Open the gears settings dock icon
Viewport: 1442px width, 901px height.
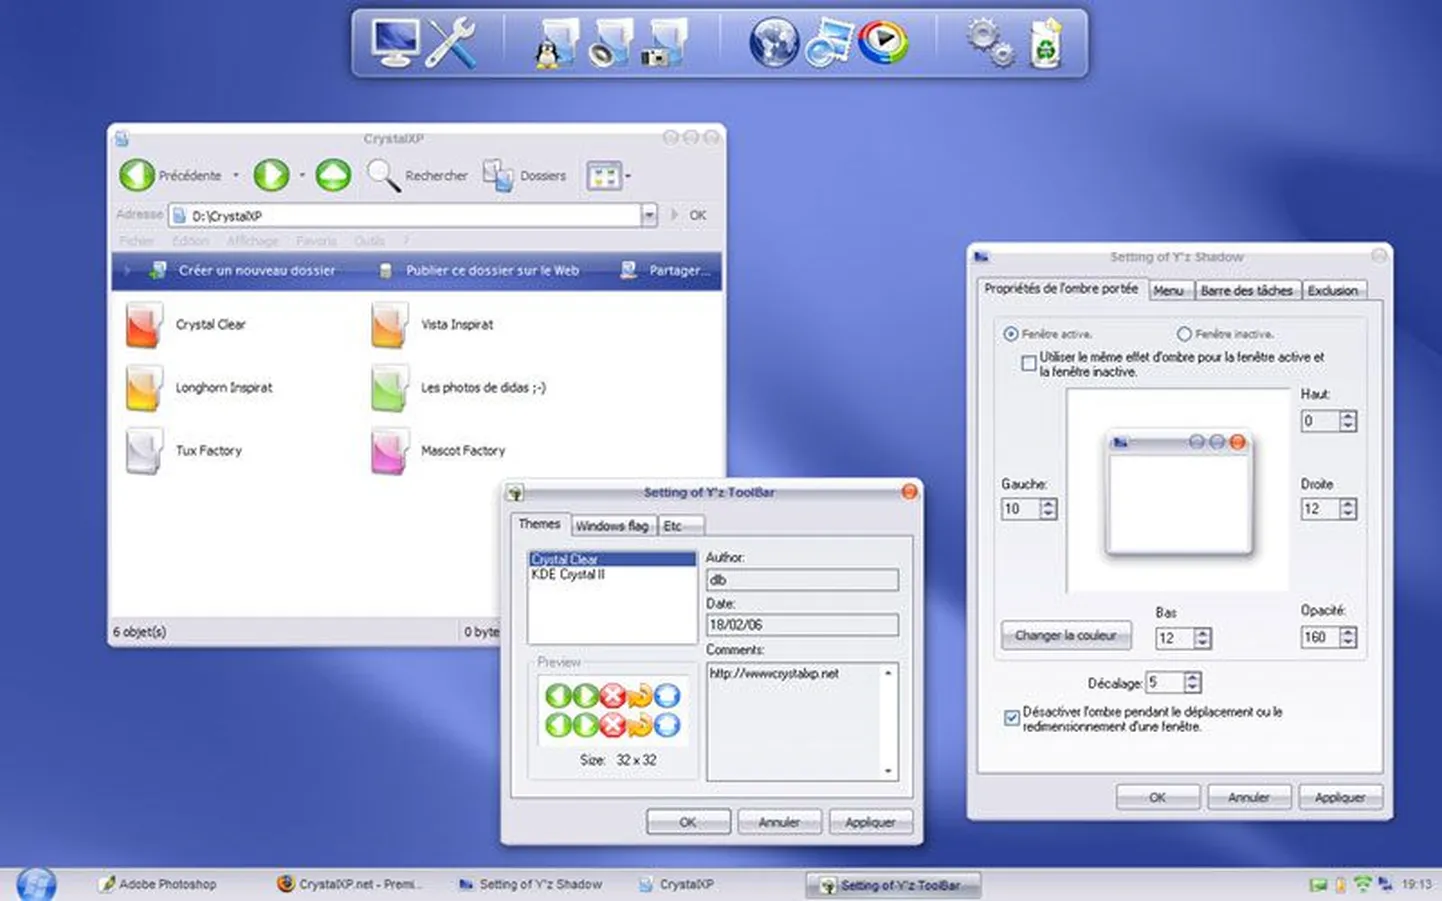click(x=989, y=44)
